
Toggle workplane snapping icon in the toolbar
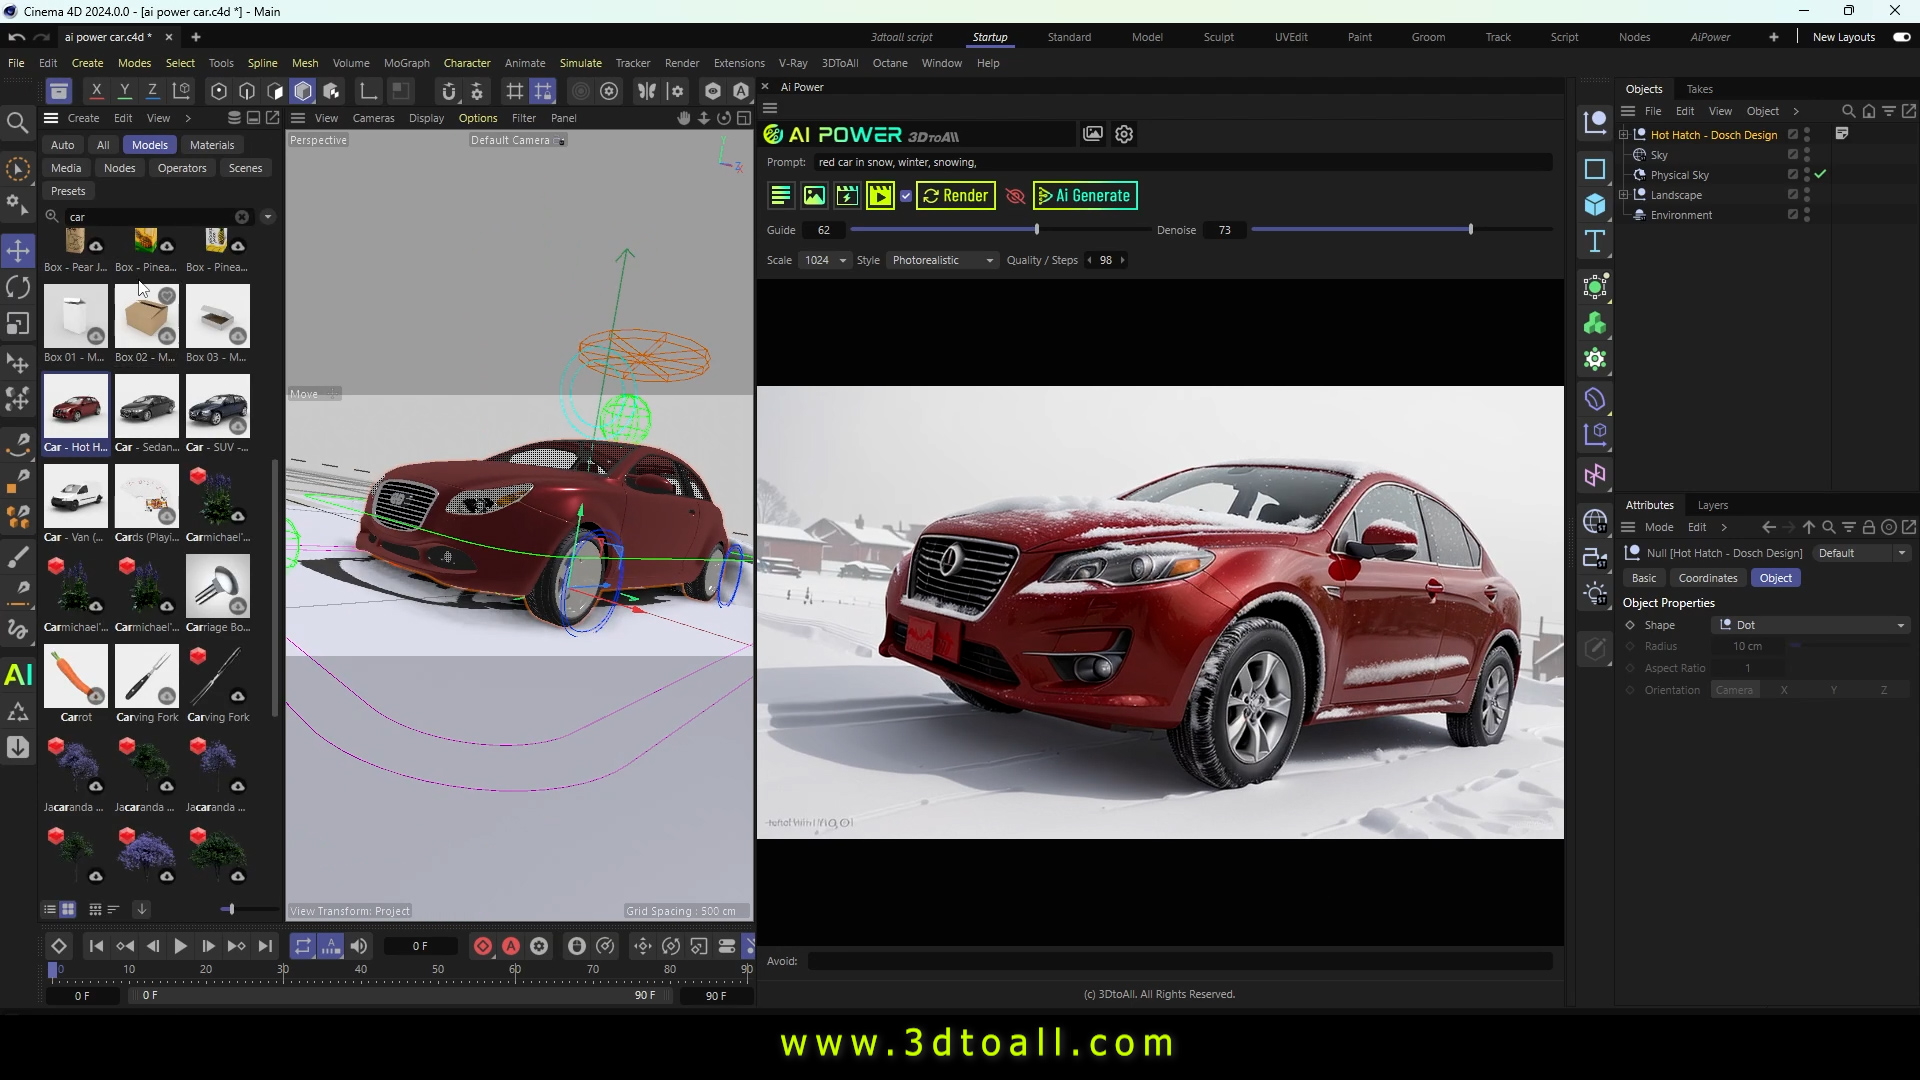[x=543, y=90]
